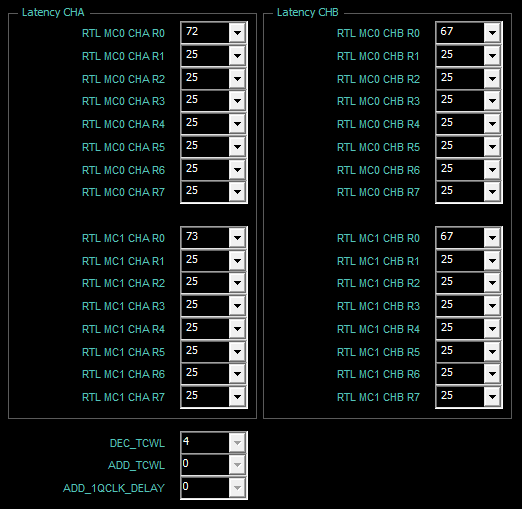Open the RTL MC1 CHB R7 dropdown
Image resolution: width=522 pixels, height=509 pixels.
coord(492,397)
